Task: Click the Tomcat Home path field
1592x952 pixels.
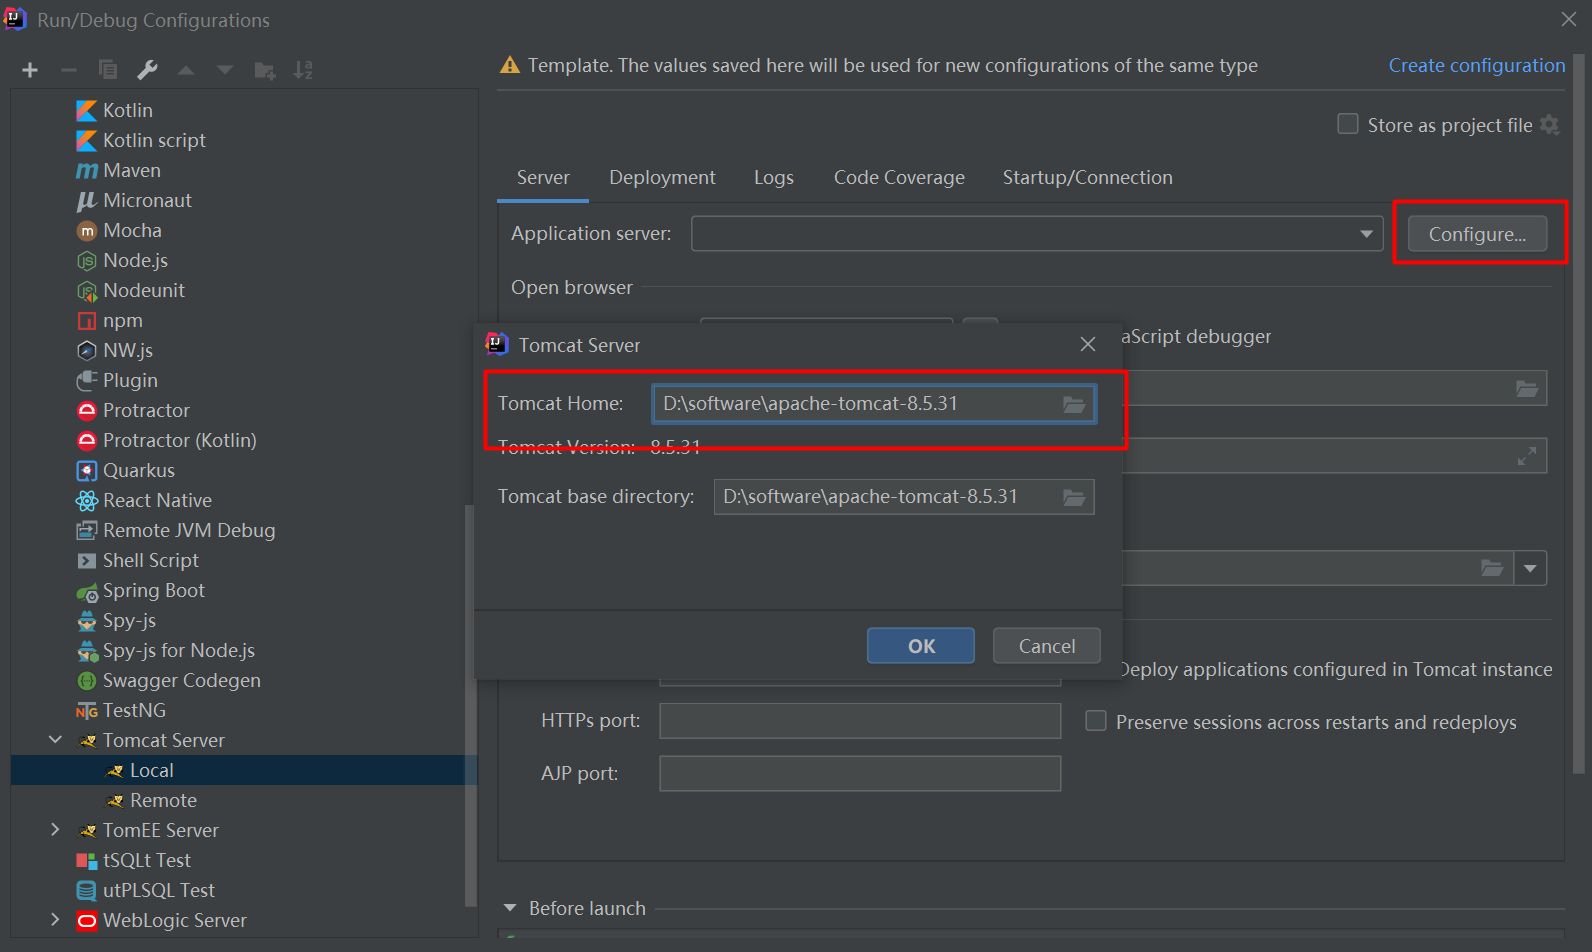Action: (x=874, y=404)
